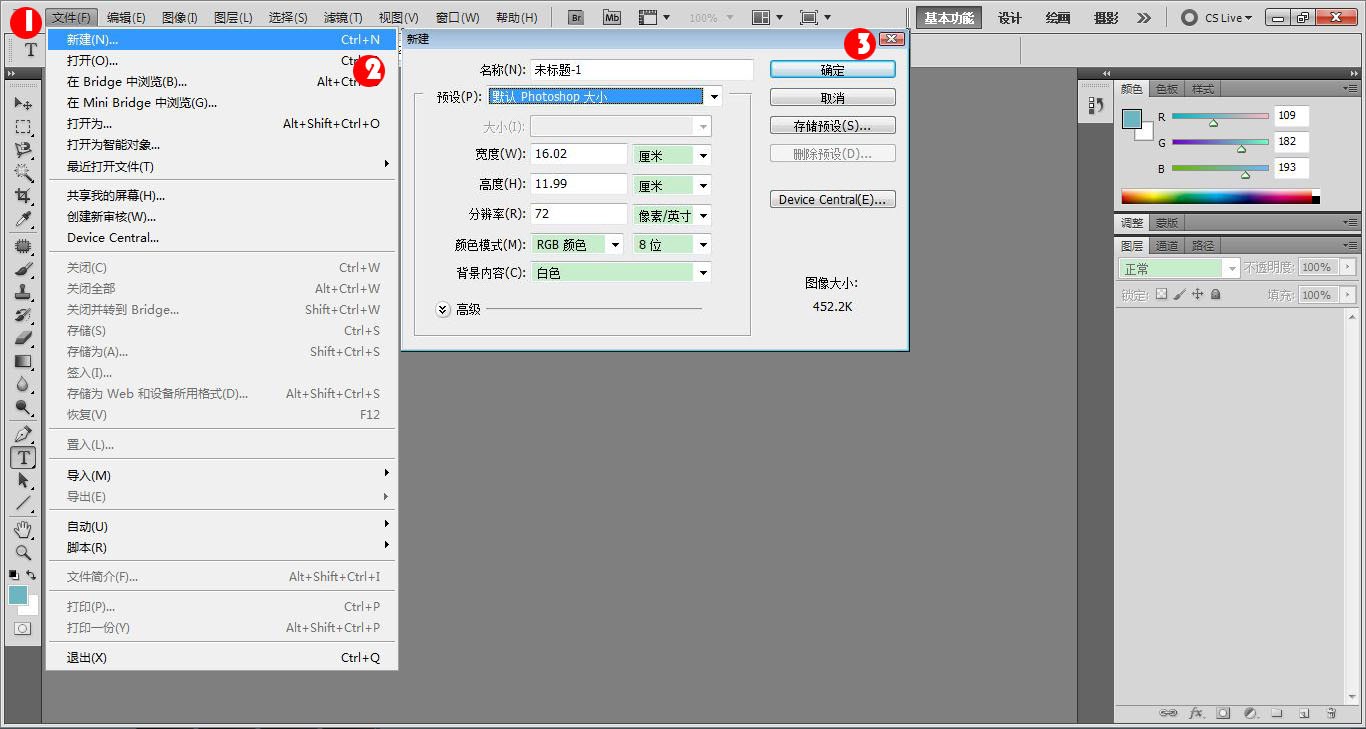Click the 取消 button

833,98
